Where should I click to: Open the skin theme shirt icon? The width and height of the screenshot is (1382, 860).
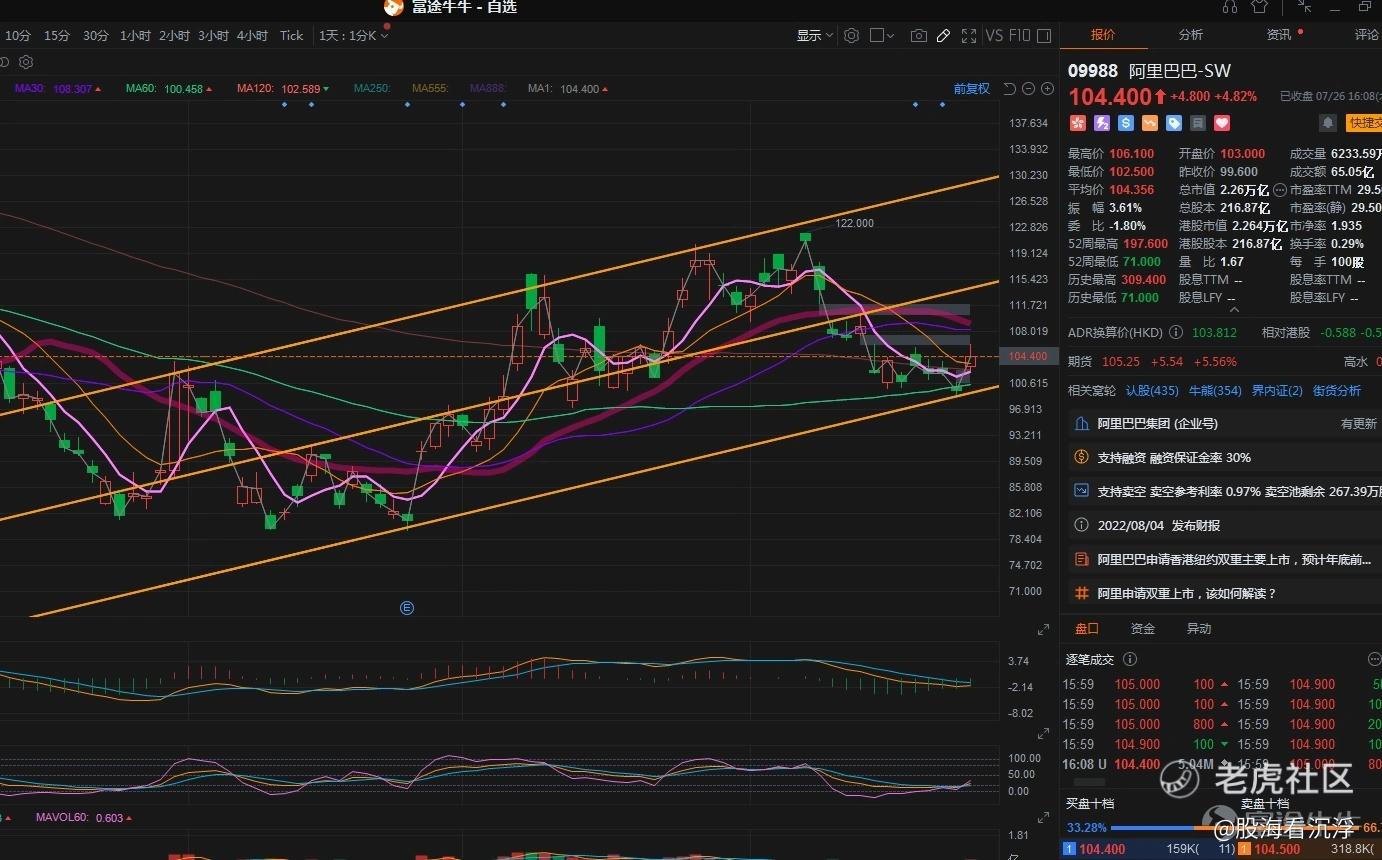pos(1260,6)
